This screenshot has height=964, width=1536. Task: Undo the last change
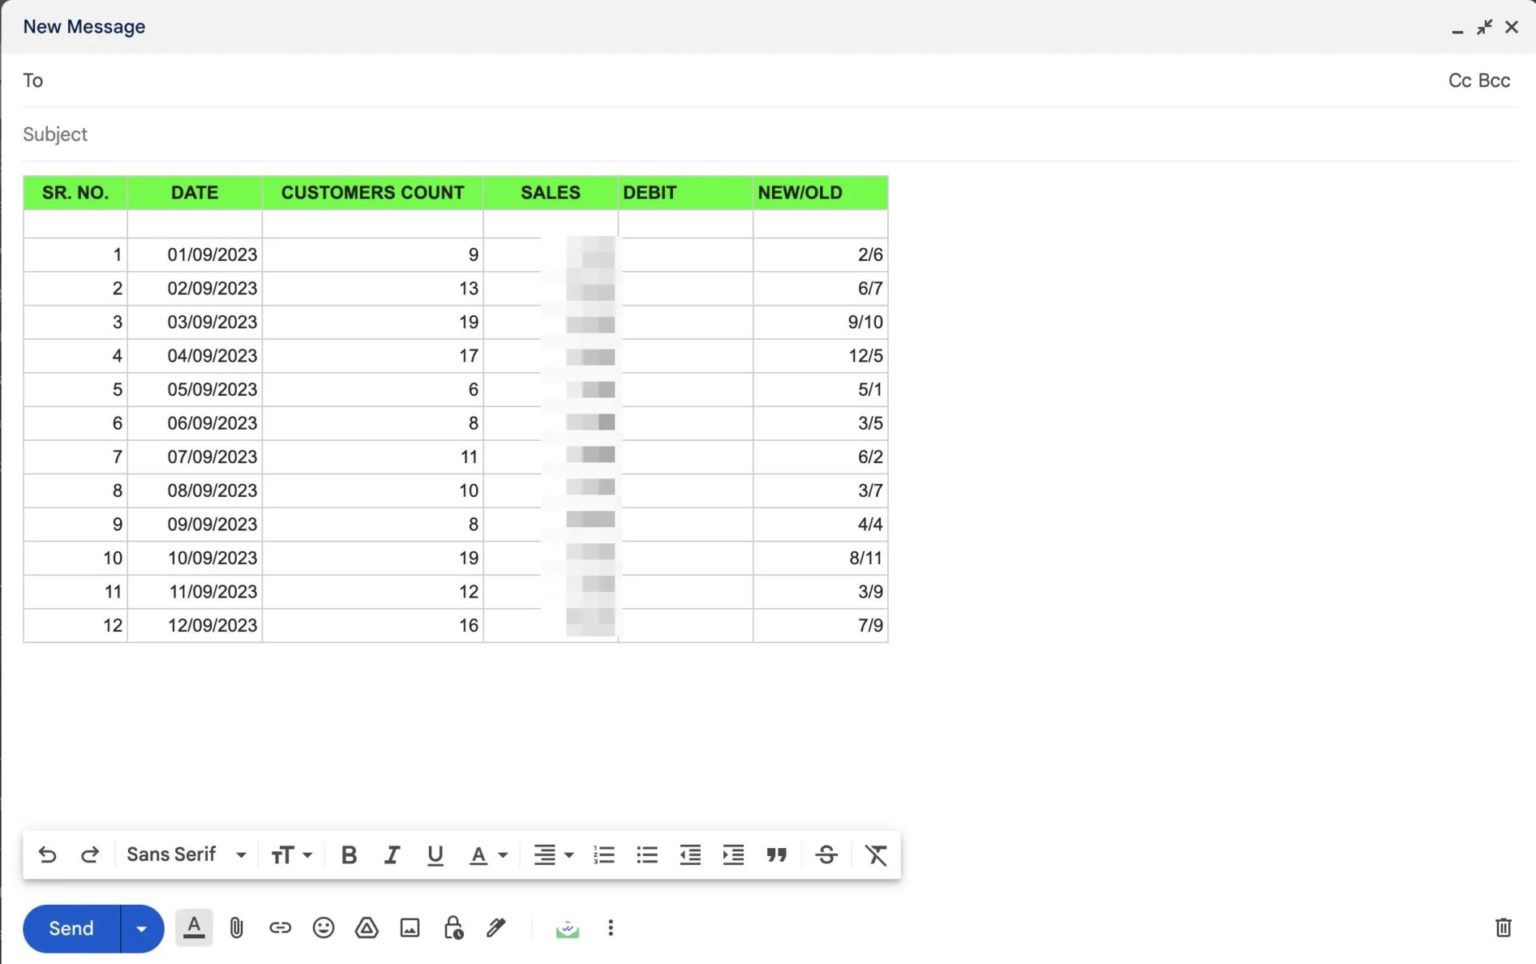coord(47,855)
